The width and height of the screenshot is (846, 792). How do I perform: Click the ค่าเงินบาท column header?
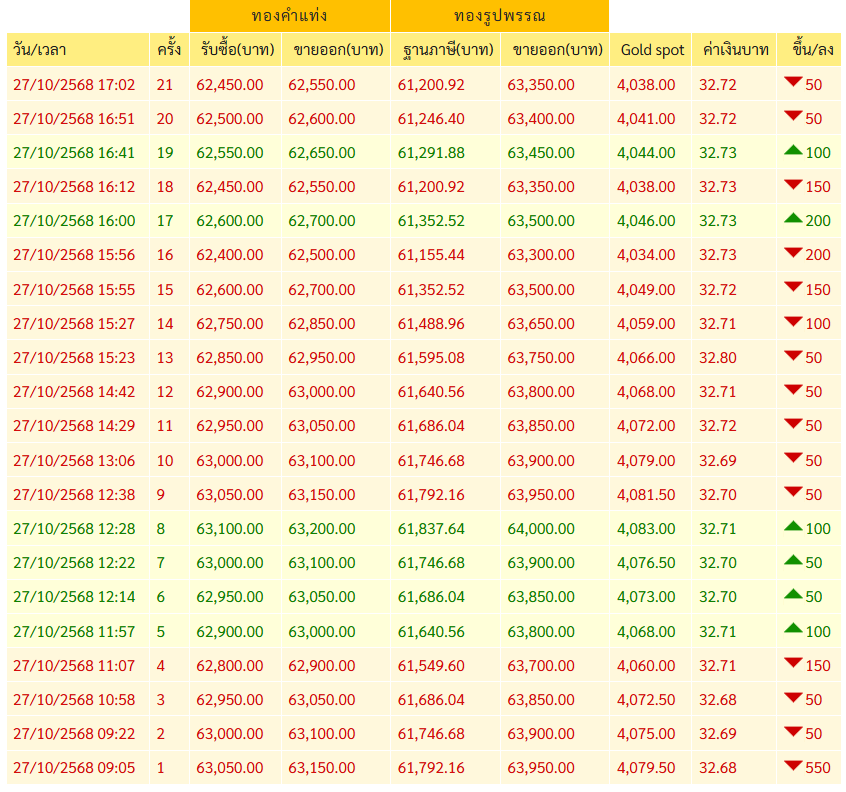pos(735,50)
